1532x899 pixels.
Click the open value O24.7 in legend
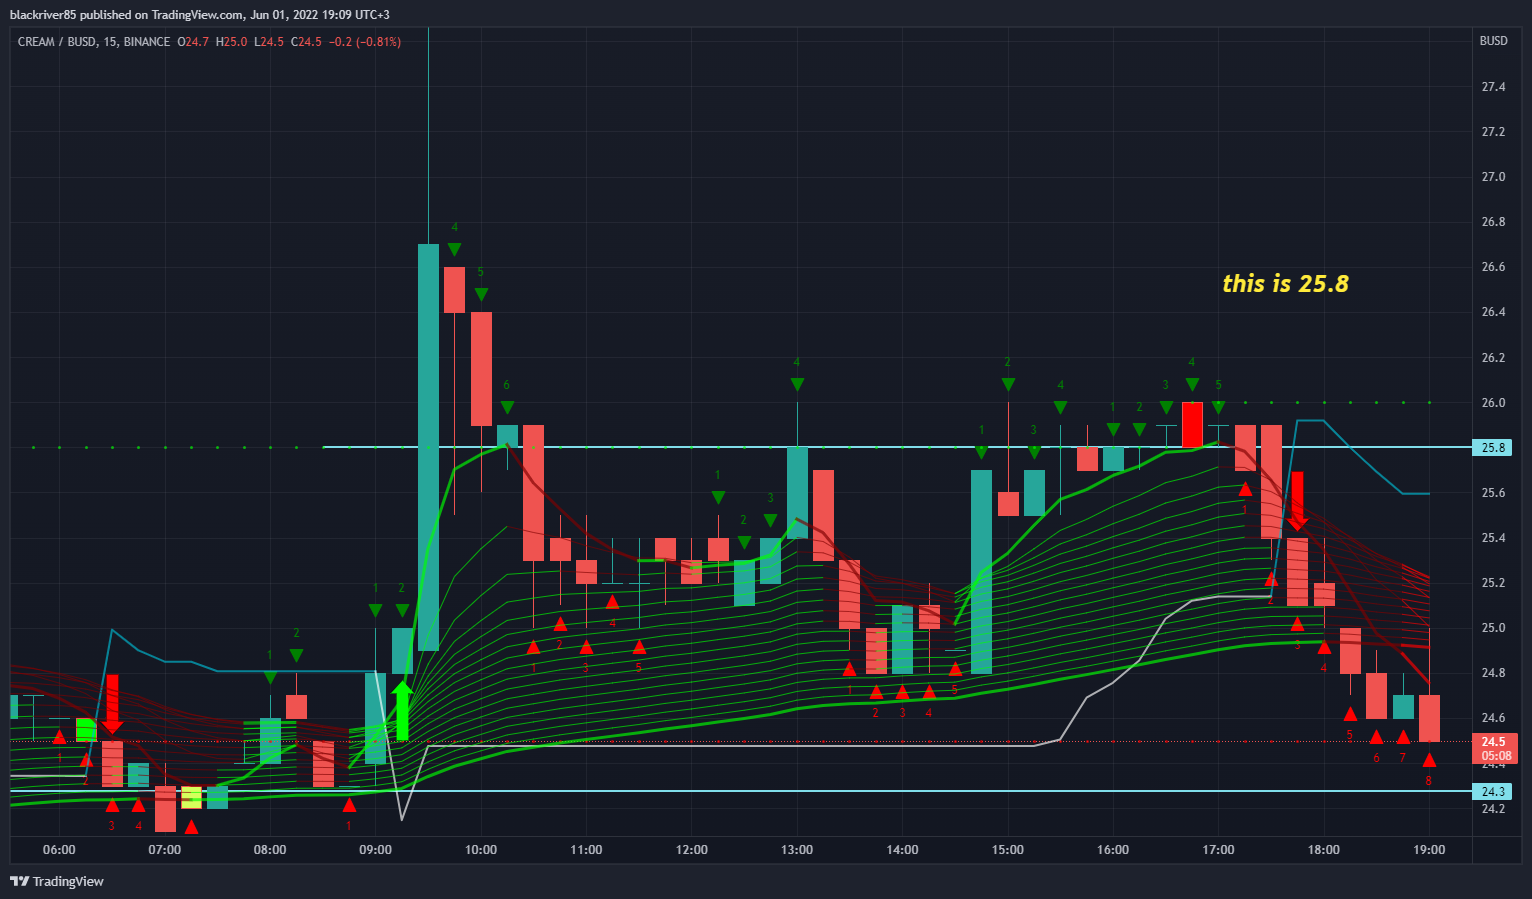tap(193, 42)
